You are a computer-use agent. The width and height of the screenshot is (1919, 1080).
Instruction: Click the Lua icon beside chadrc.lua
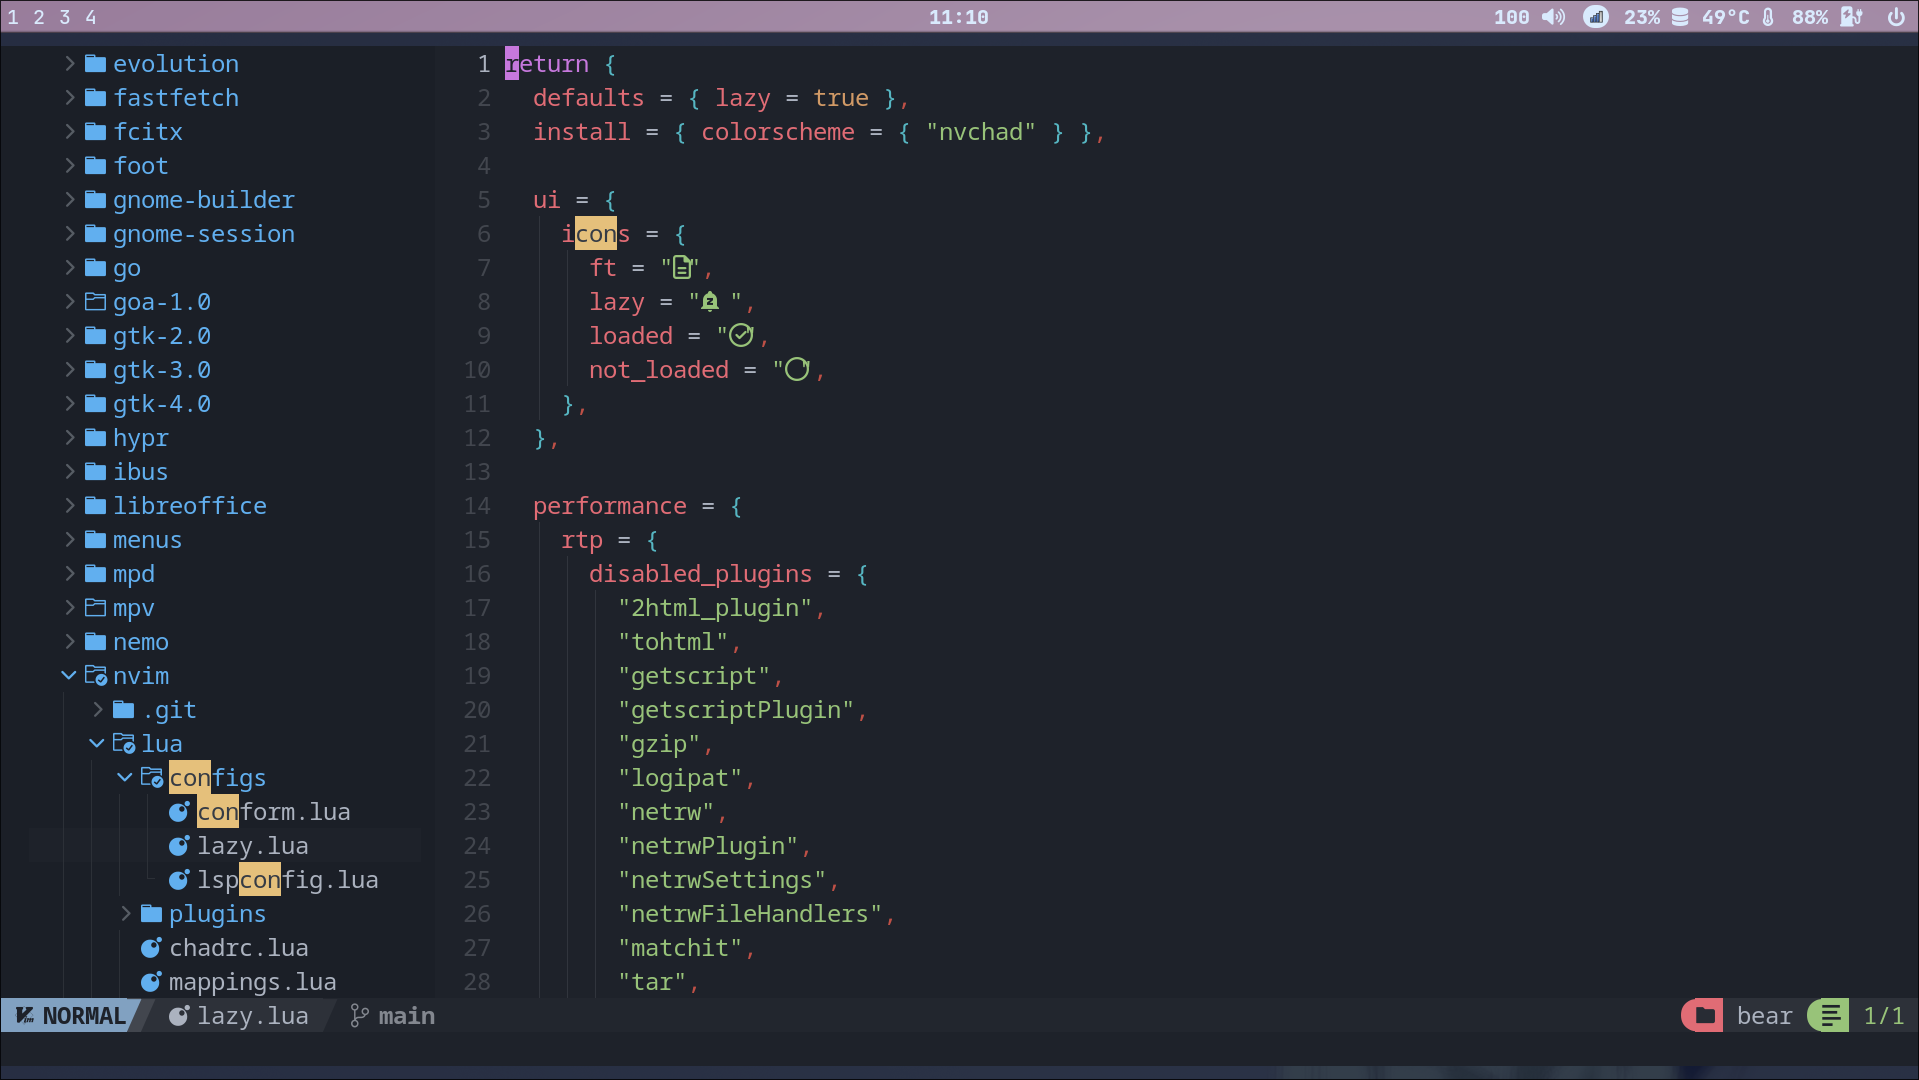tap(152, 947)
